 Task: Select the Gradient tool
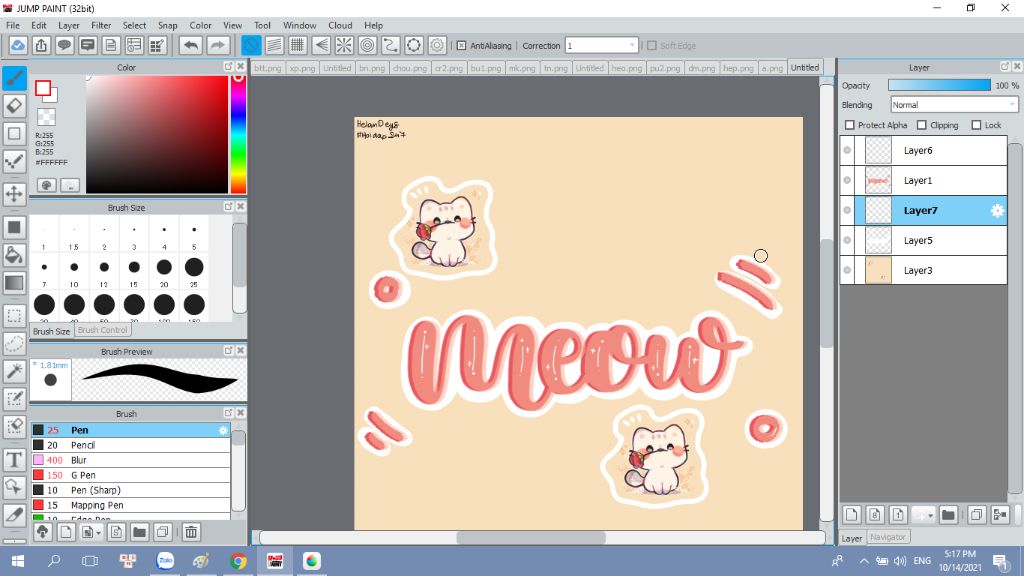click(14, 282)
